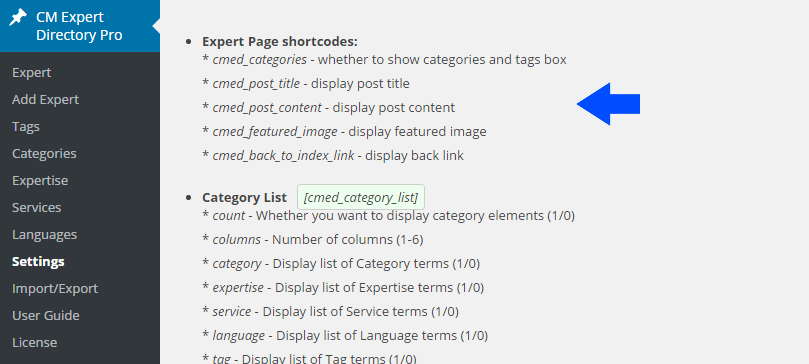Open the Expert submenu item

click(x=31, y=73)
